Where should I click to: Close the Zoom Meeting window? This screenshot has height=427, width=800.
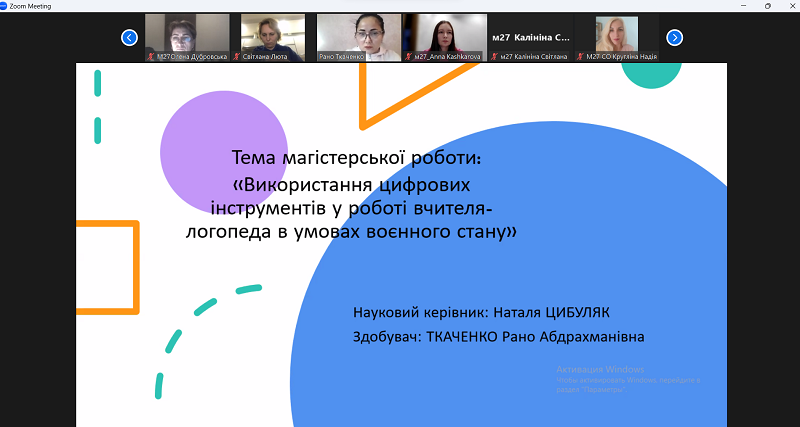[x=789, y=5]
